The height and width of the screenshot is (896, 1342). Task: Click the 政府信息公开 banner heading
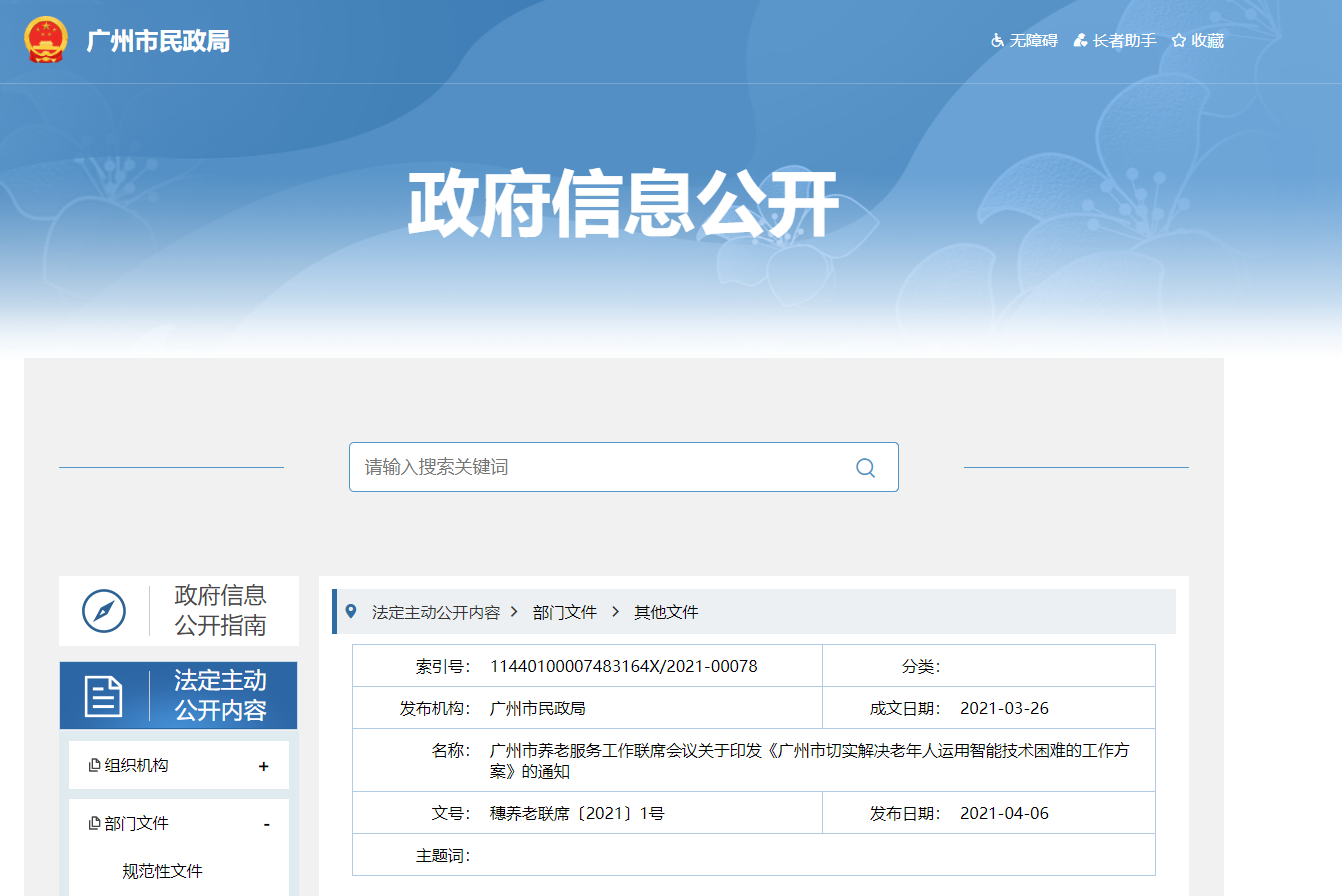coord(622,204)
